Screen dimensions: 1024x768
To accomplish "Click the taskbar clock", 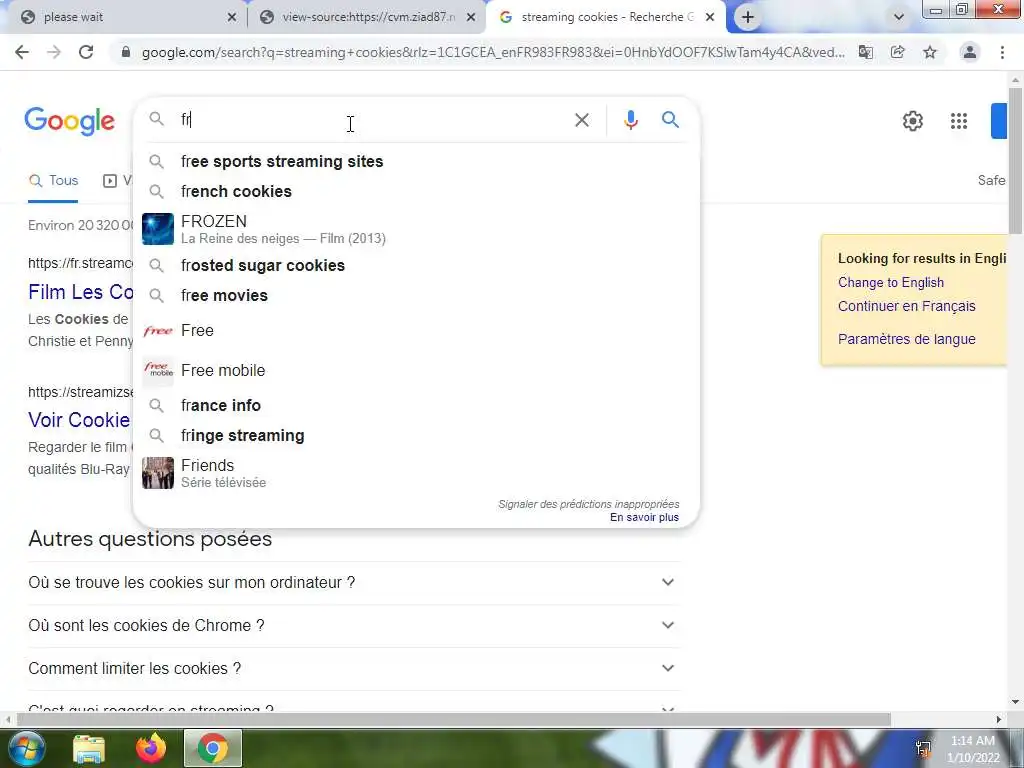I will pos(972,748).
